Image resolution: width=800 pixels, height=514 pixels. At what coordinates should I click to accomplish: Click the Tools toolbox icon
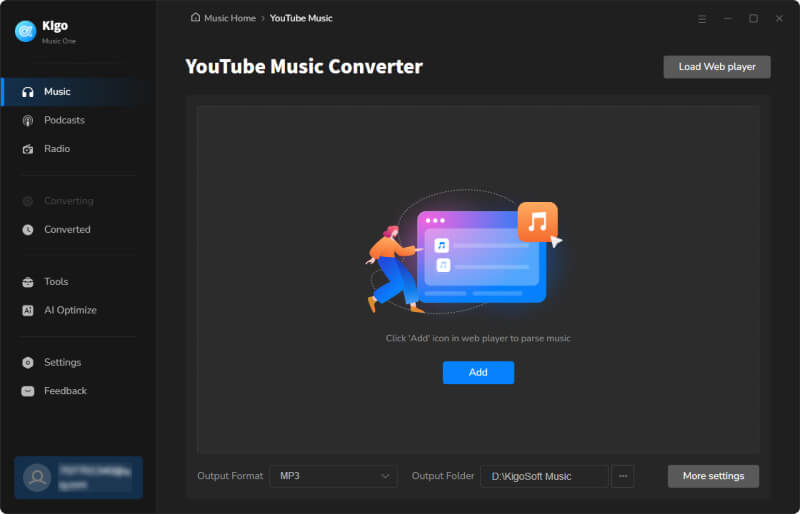pos(28,282)
